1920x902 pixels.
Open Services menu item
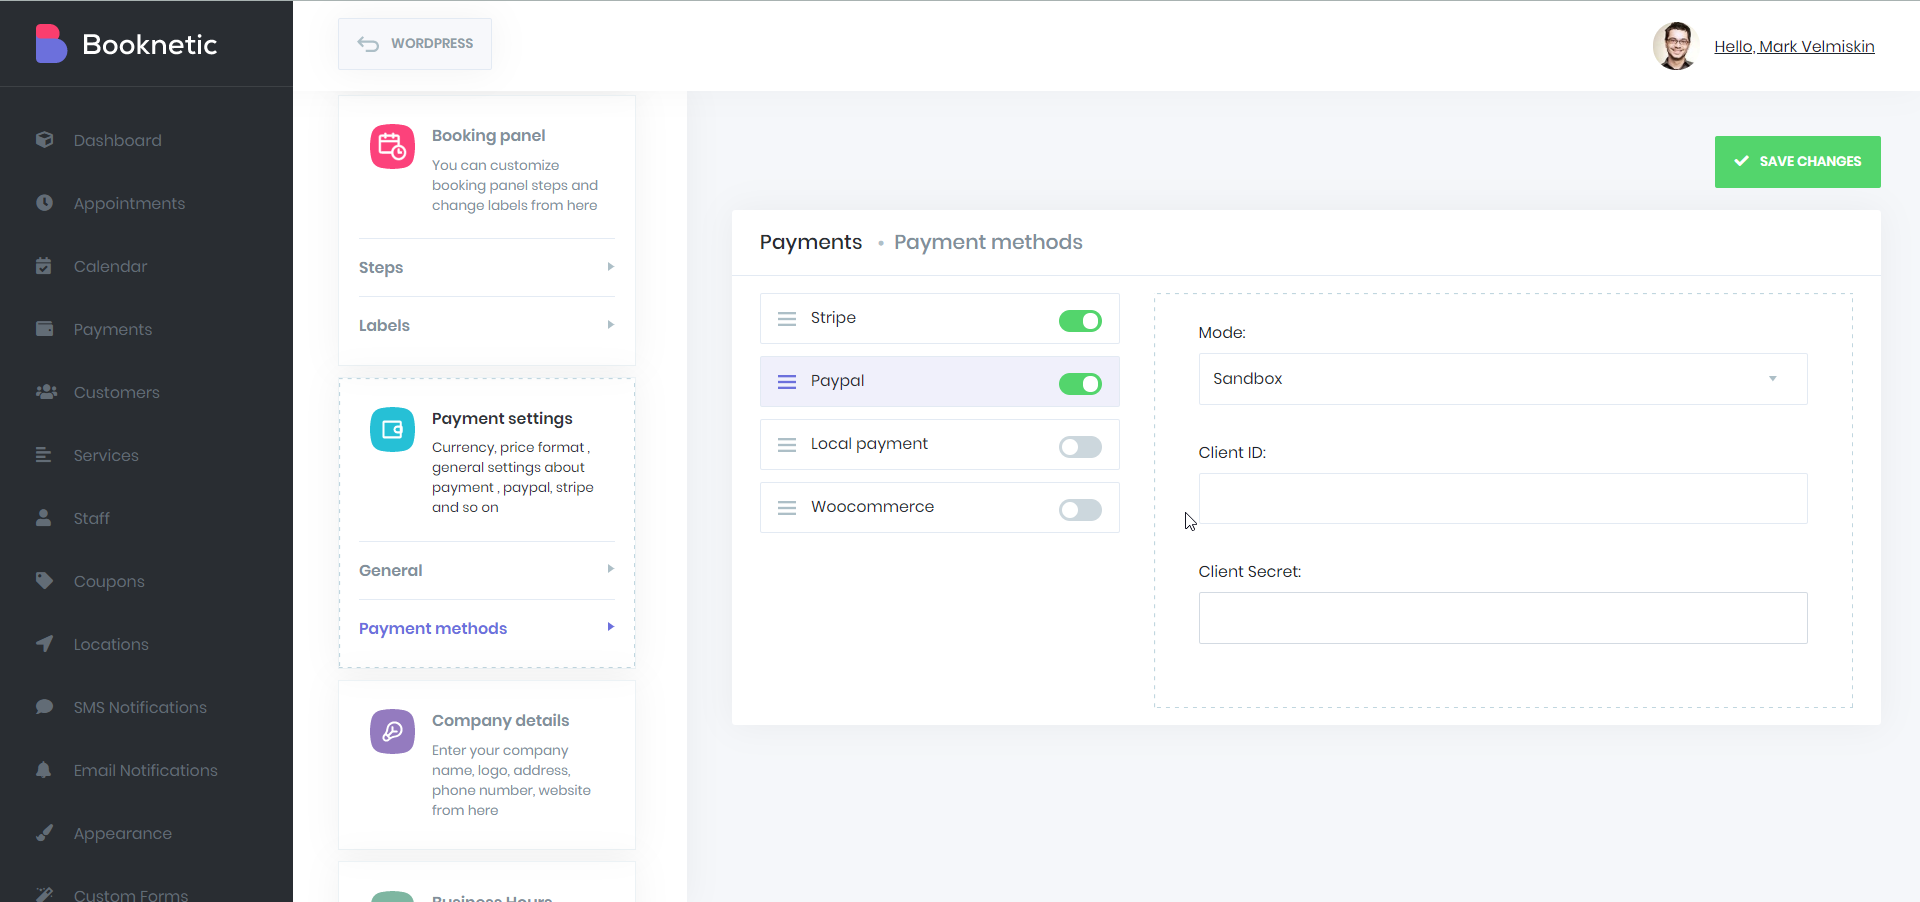click(106, 455)
